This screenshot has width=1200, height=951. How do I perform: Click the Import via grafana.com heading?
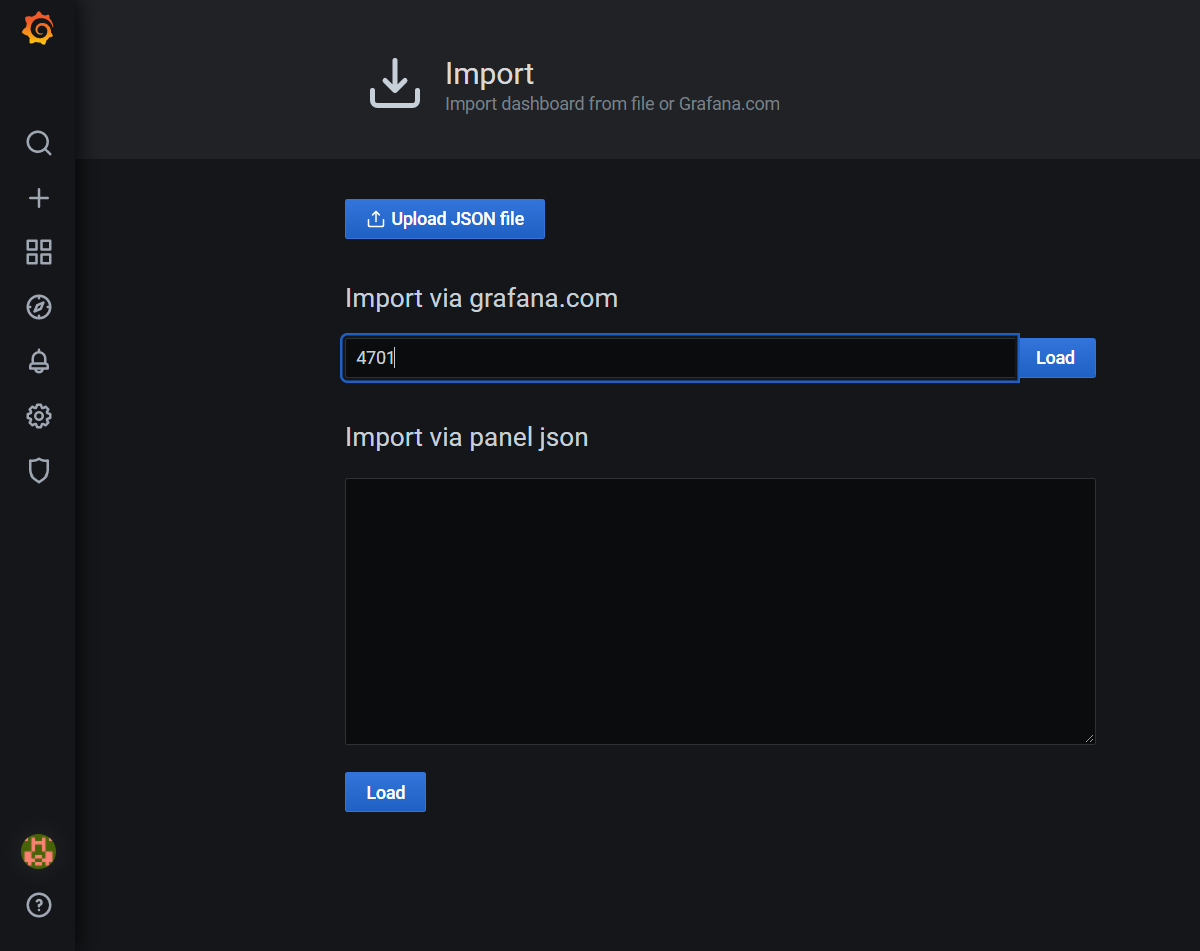click(x=481, y=297)
